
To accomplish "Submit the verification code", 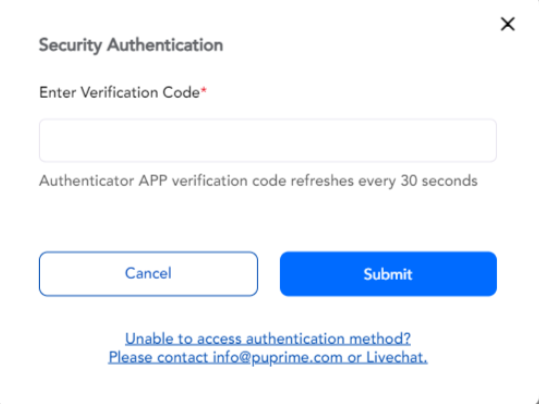I will pyautogui.click(x=388, y=274).
